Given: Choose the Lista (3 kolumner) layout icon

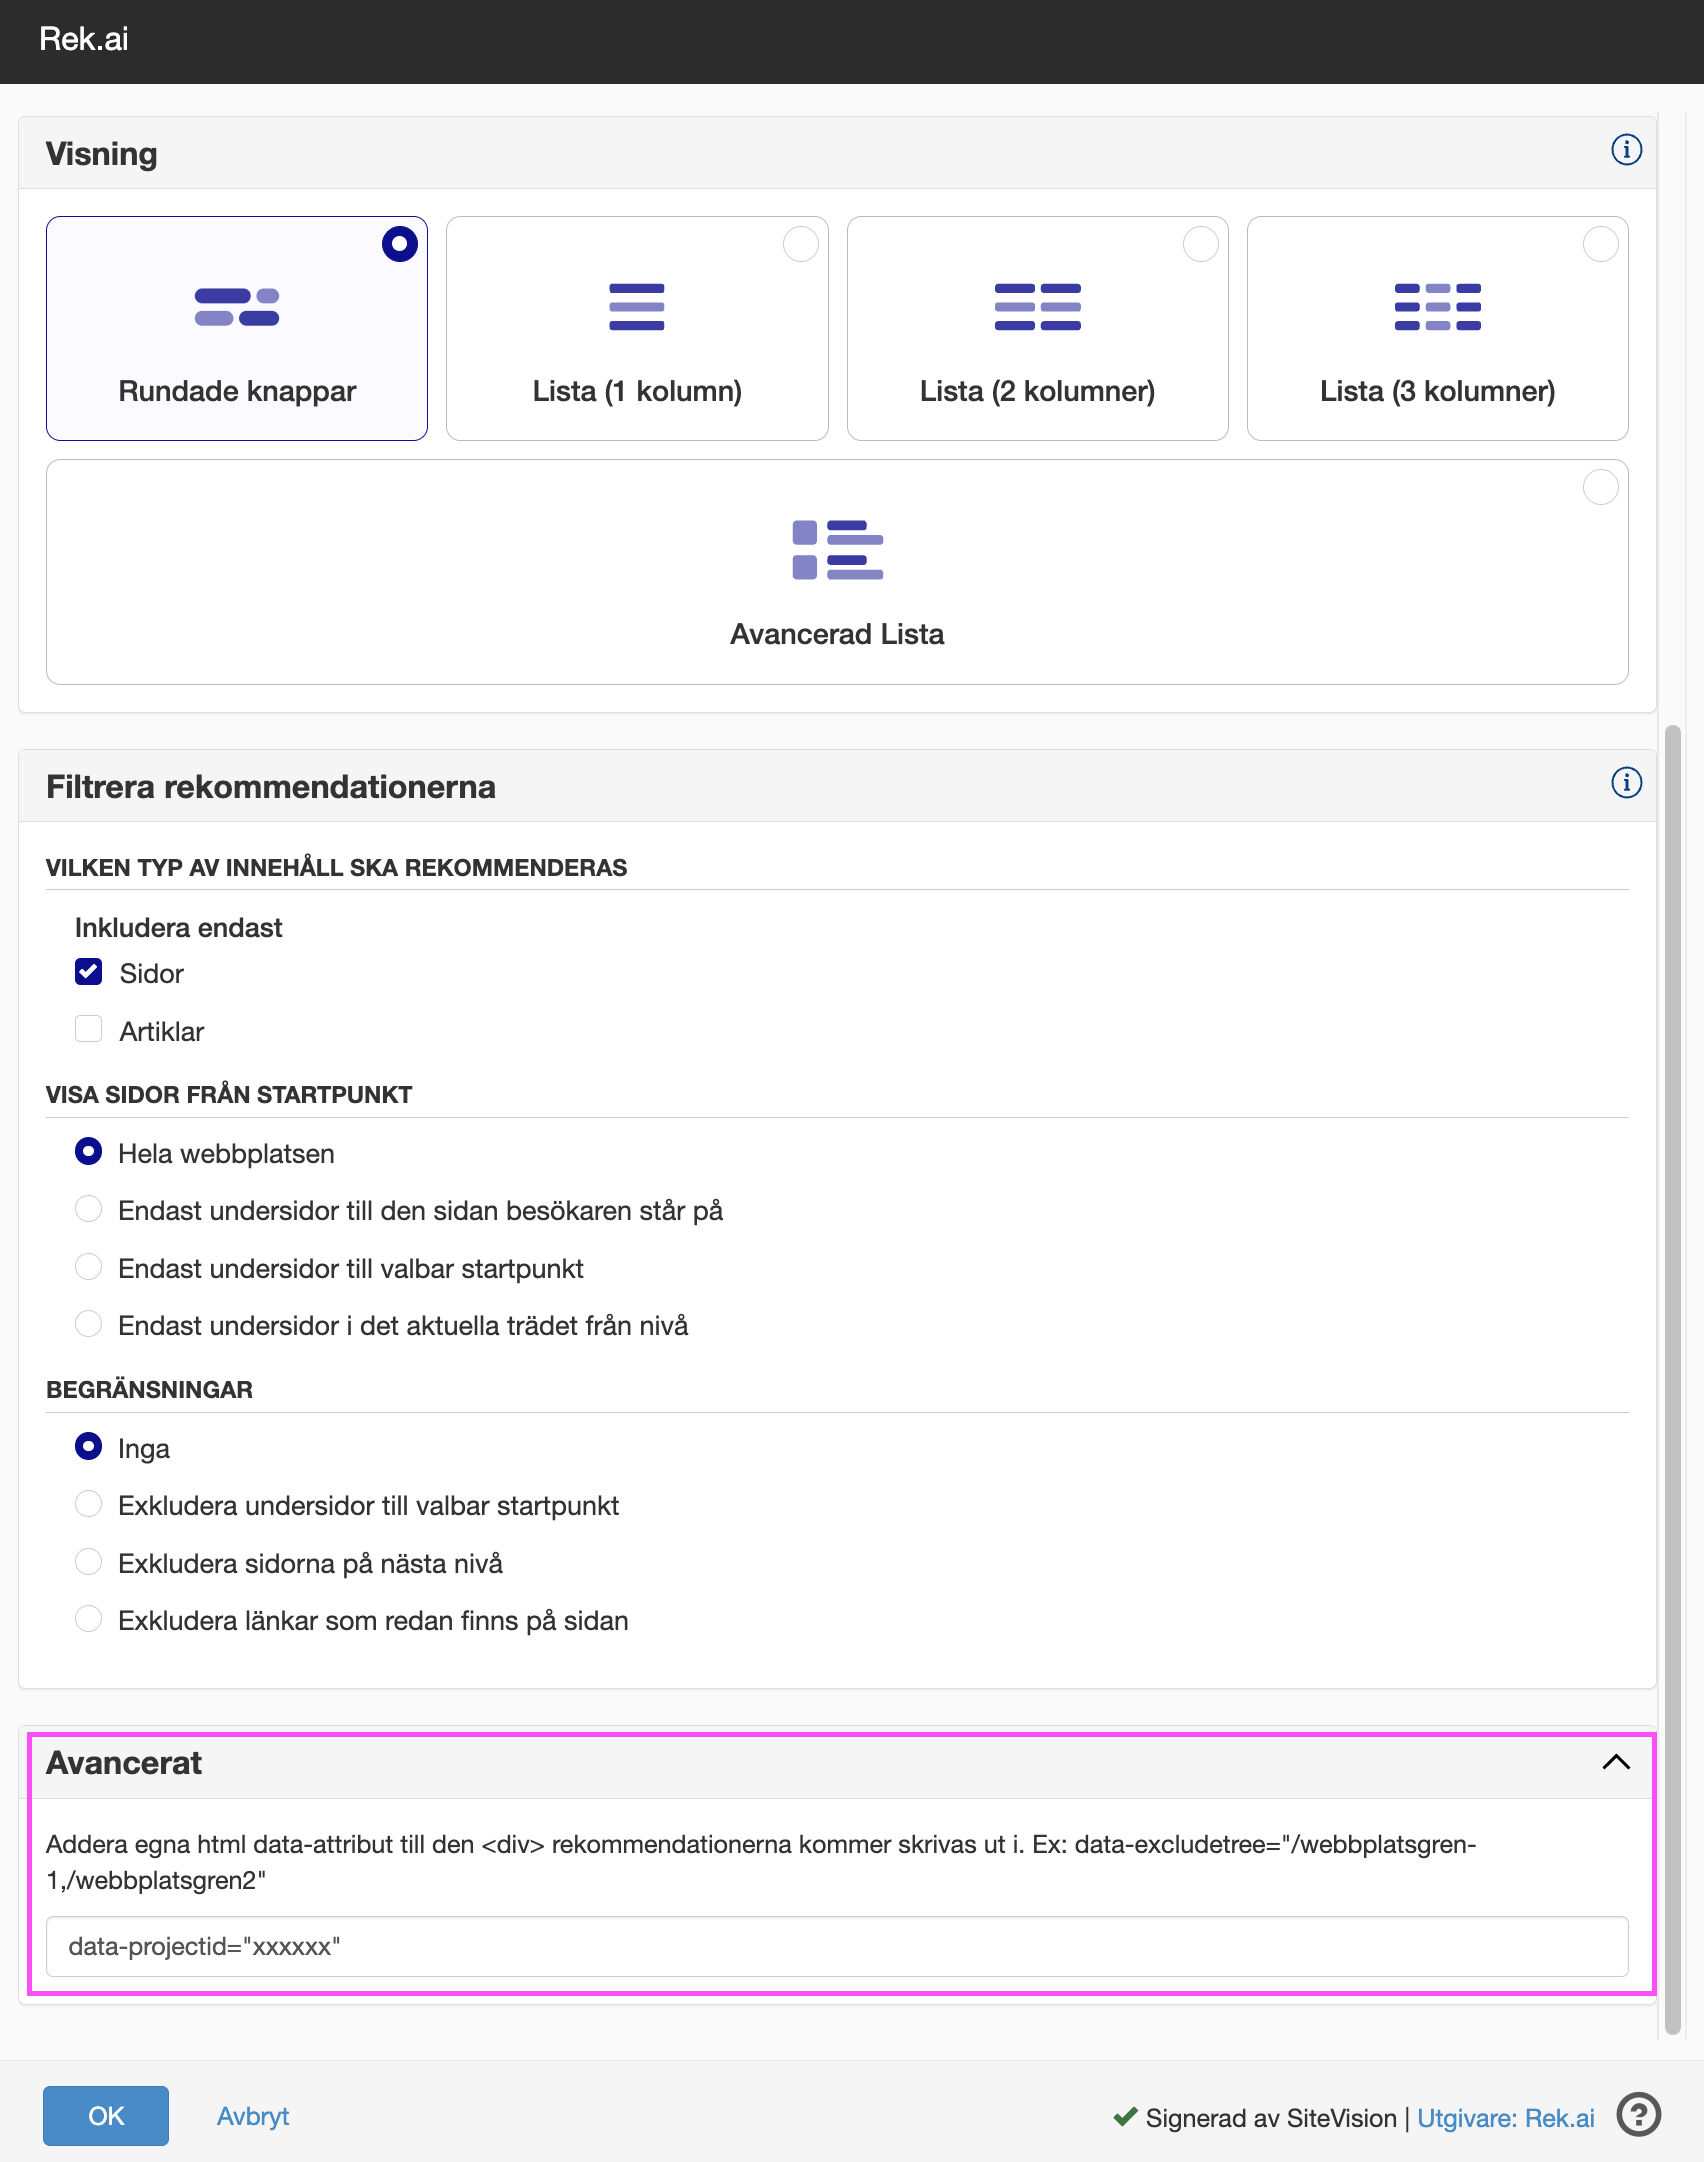Looking at the screenshot, I should coord(1437,307).
